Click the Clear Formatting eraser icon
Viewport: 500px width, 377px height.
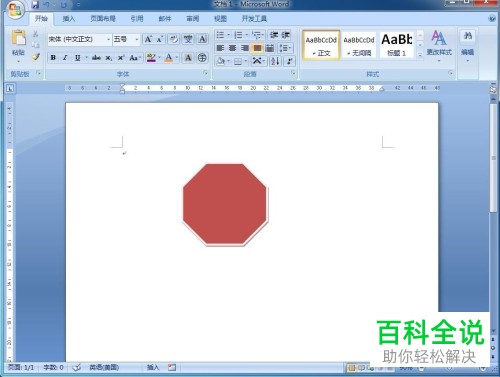tap(173, 39)
